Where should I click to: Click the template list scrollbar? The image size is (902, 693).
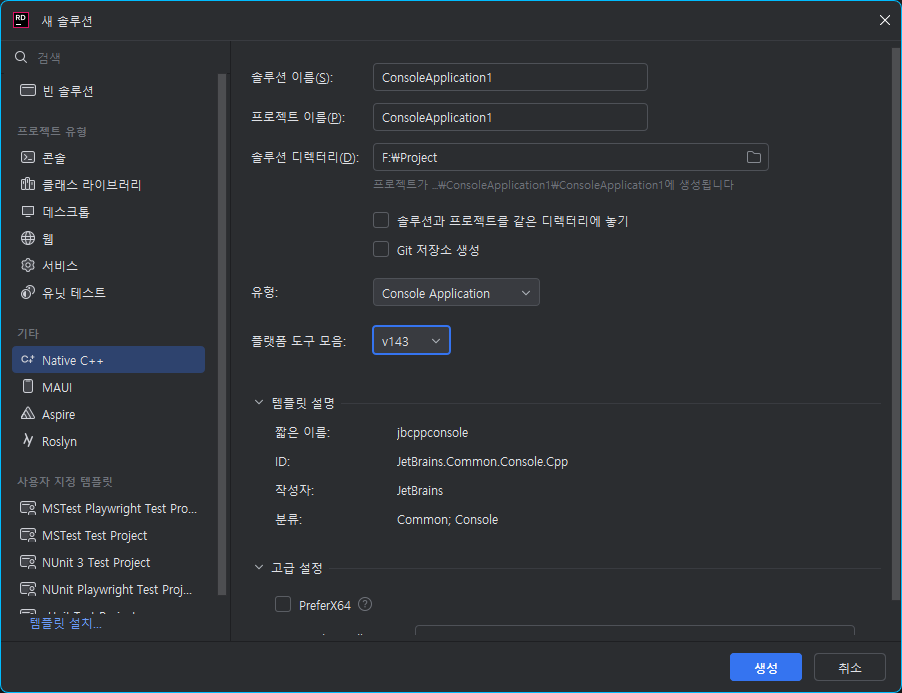pos(222,334)
